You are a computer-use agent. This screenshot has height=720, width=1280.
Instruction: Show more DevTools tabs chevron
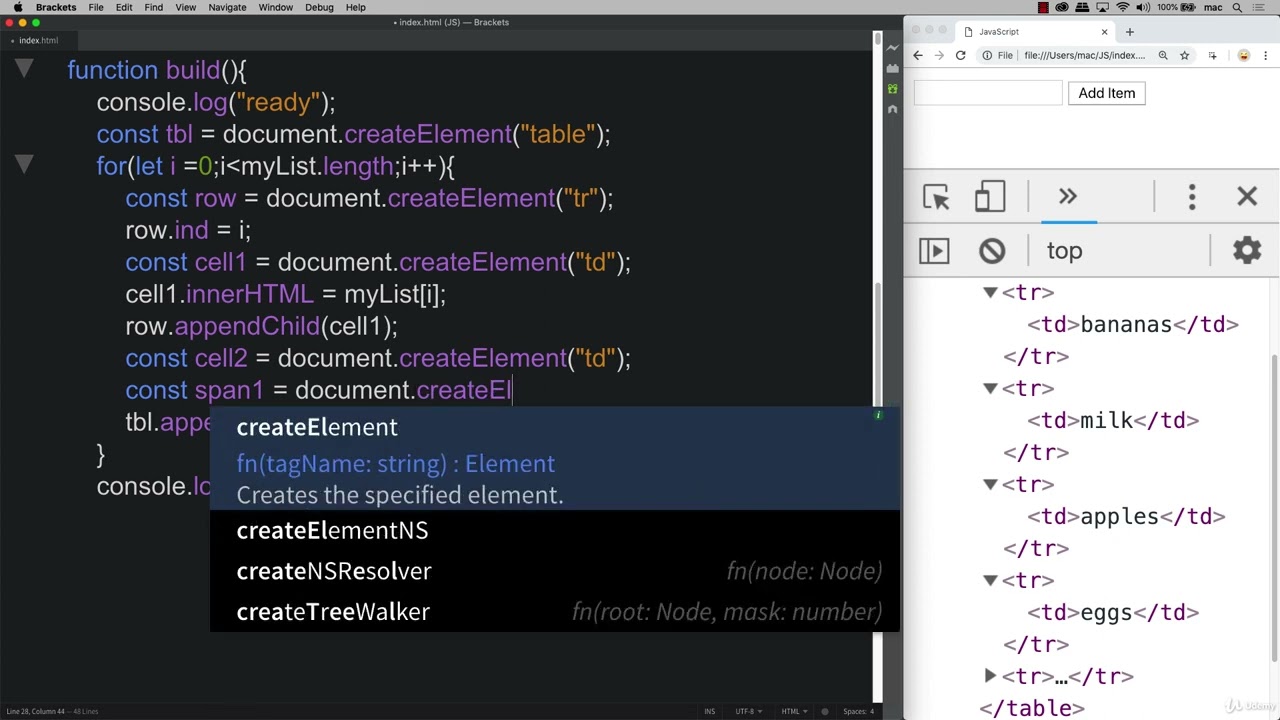coord(1067,197)
